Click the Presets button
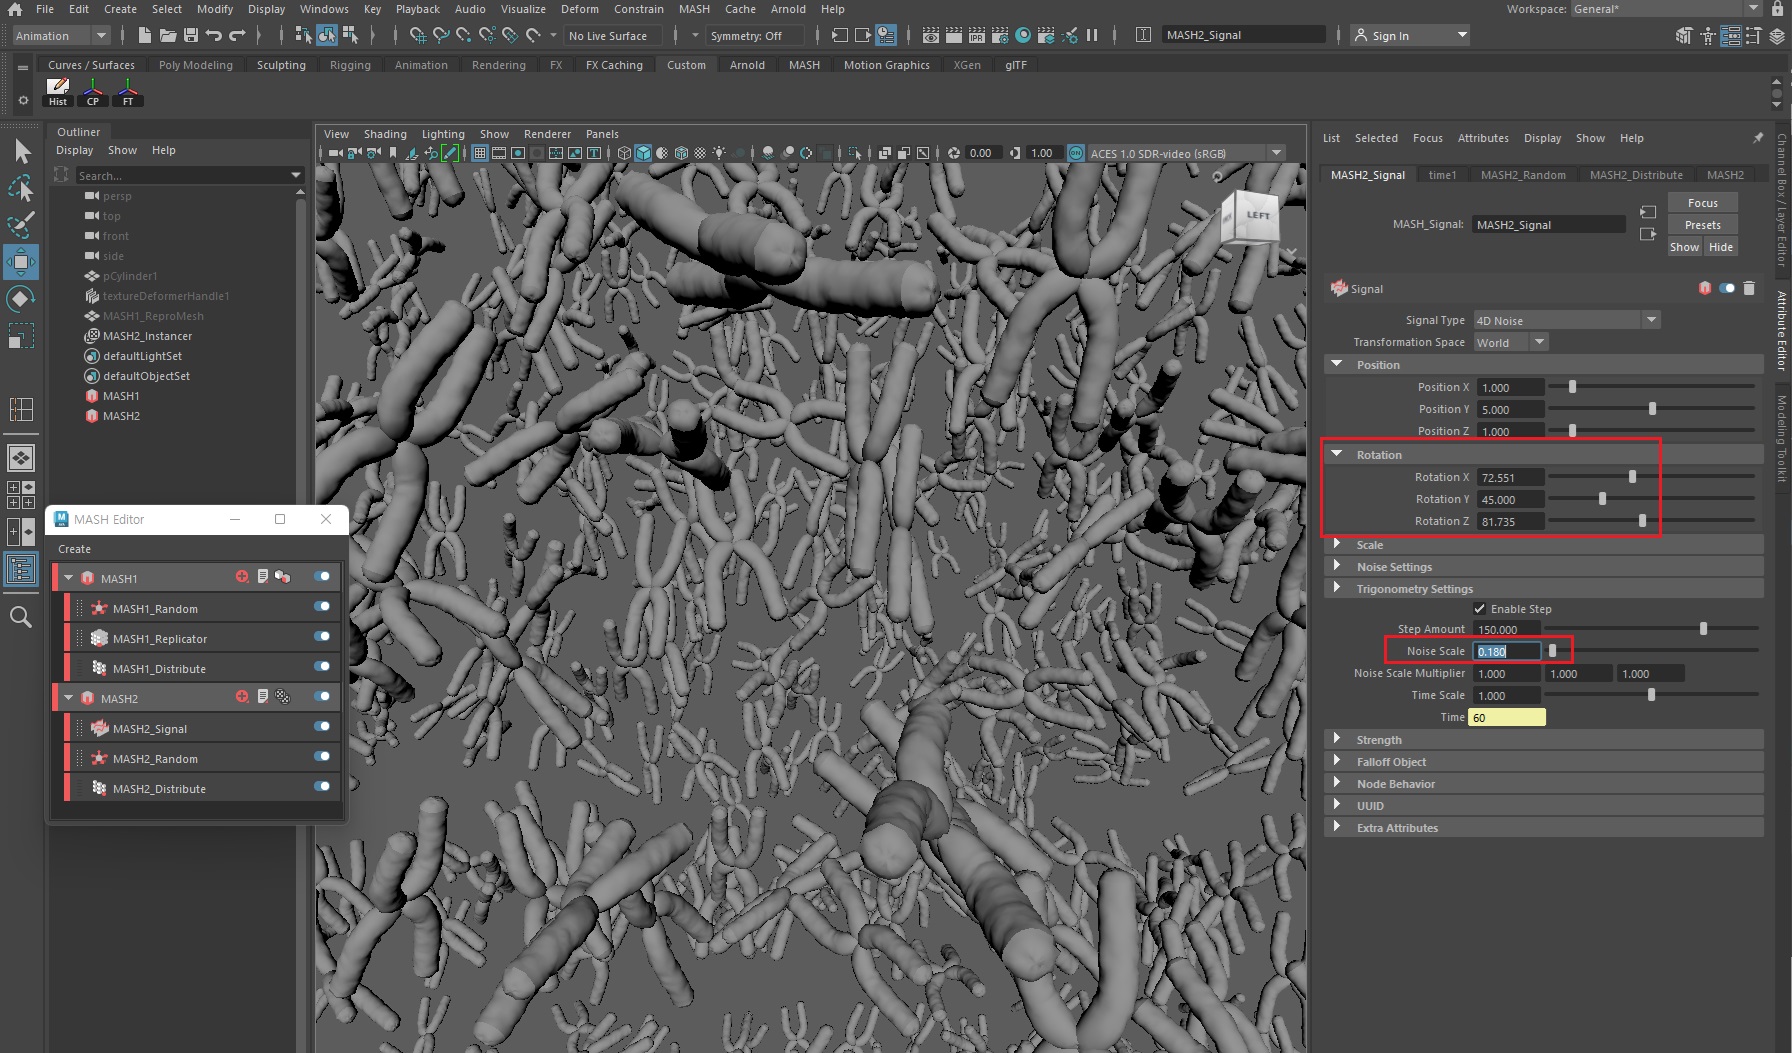 pyautogui.click(x=1702, y=225)
